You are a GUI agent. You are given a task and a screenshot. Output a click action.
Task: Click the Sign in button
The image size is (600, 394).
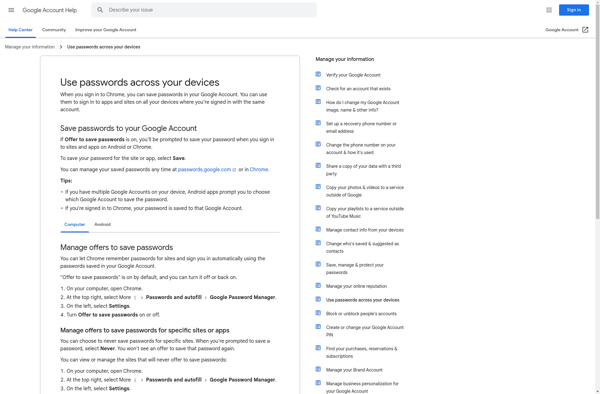574,10
